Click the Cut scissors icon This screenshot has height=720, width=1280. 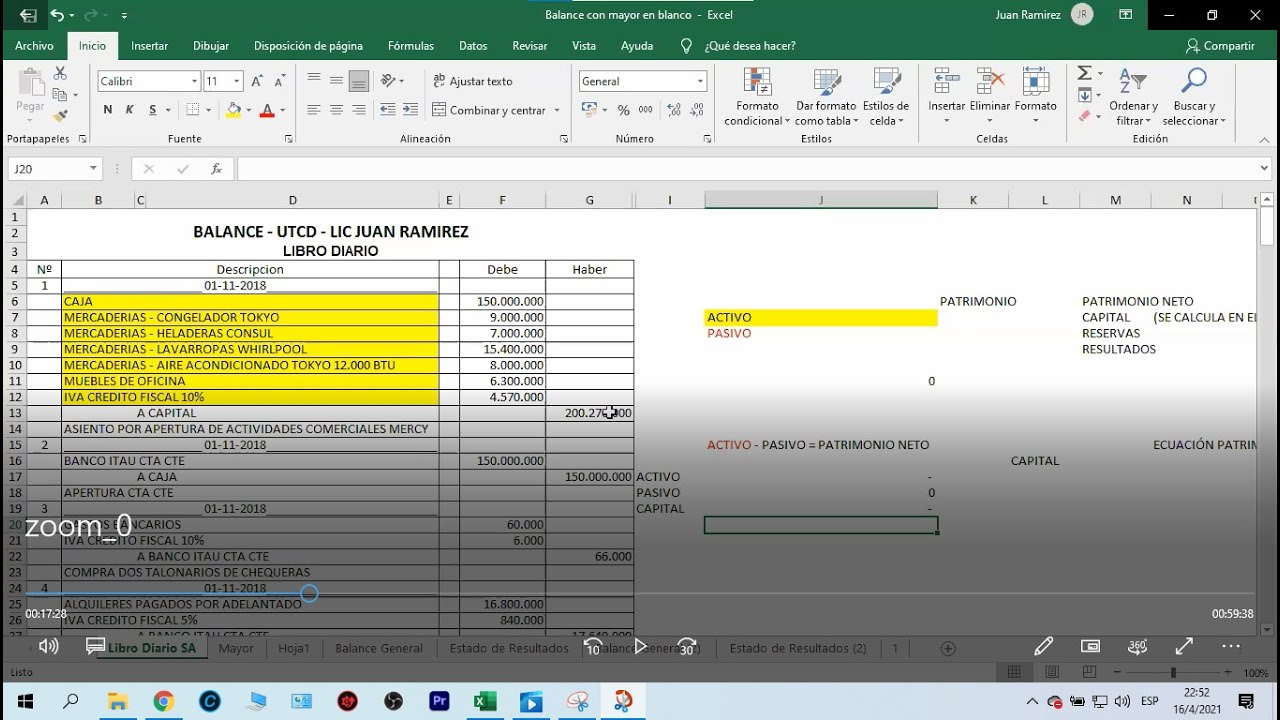(x=60, y=74)
